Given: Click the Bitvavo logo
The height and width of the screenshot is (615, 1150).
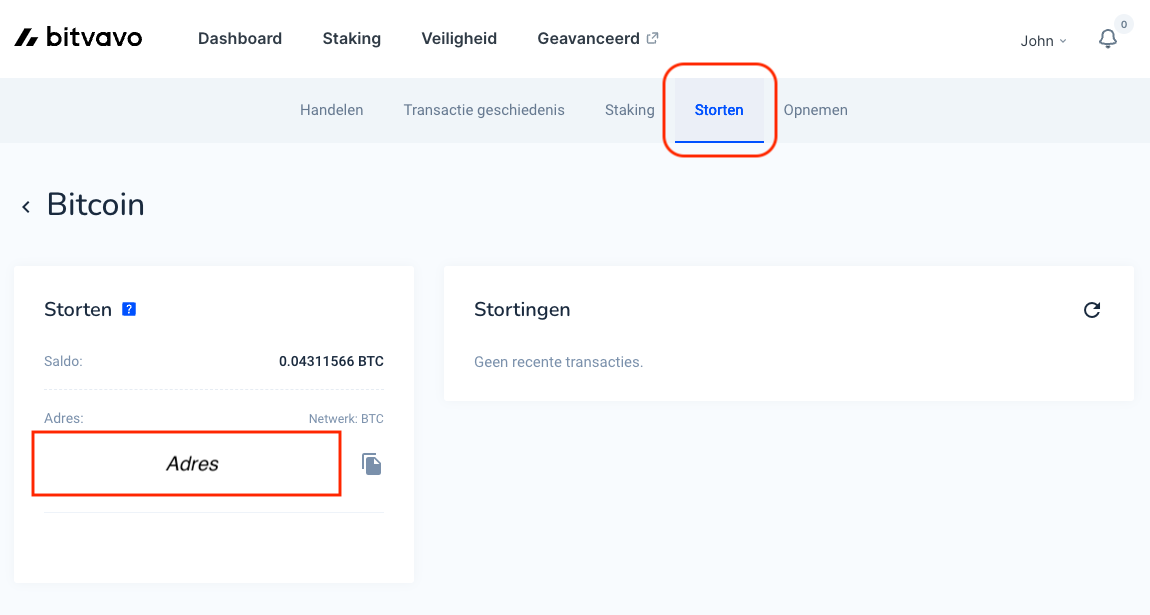Looking at the screenshot, I should coord(78,36).
